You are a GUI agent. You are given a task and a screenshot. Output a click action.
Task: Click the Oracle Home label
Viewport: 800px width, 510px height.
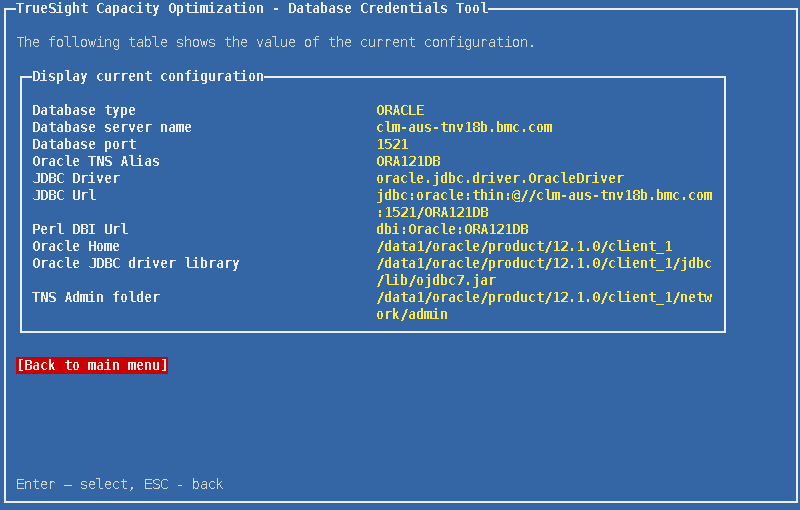76,246
